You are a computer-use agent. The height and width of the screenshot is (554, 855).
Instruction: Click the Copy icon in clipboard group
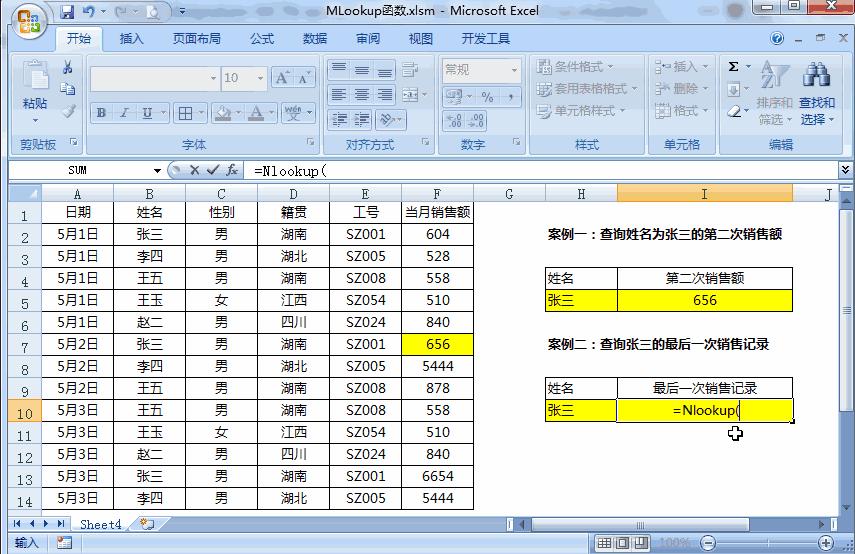coord(68,89)
